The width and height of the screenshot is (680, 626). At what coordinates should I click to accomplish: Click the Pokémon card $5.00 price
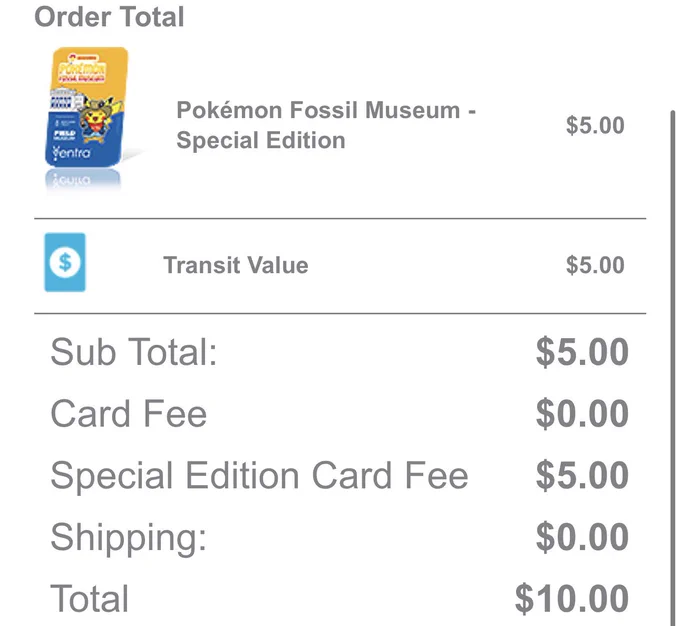coord(595,125)
